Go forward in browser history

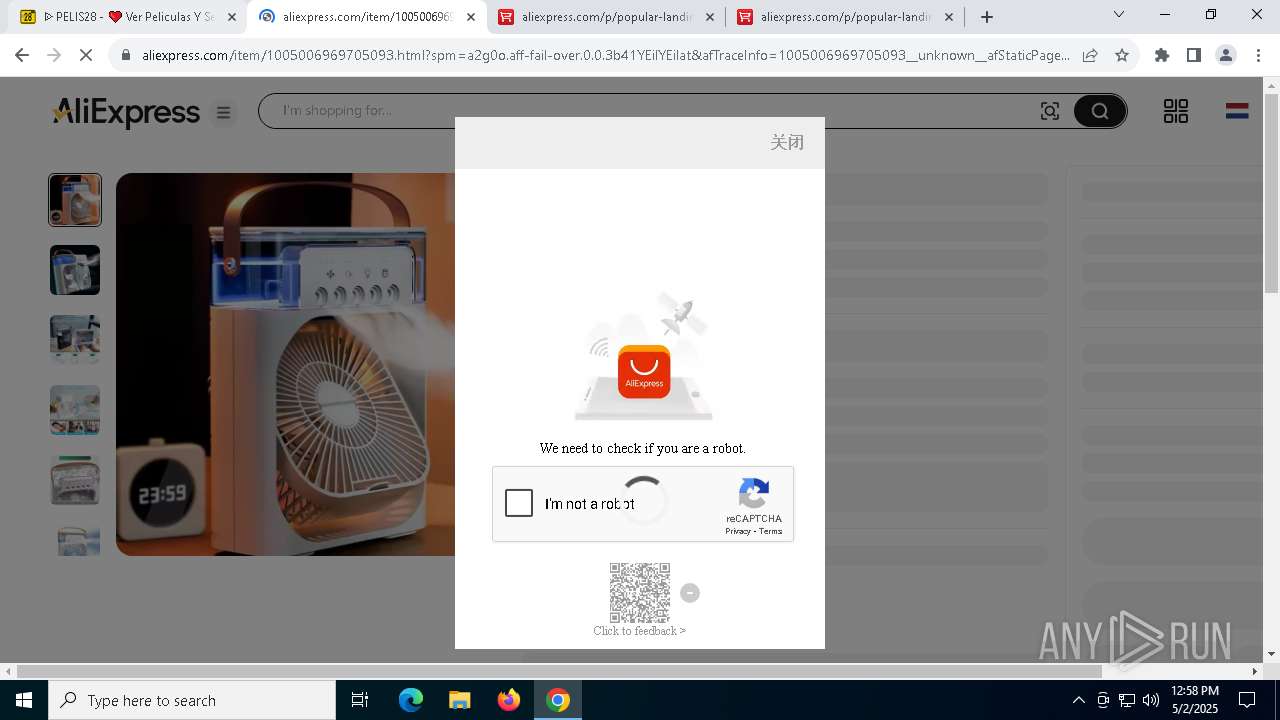click(x=54, y=55)
